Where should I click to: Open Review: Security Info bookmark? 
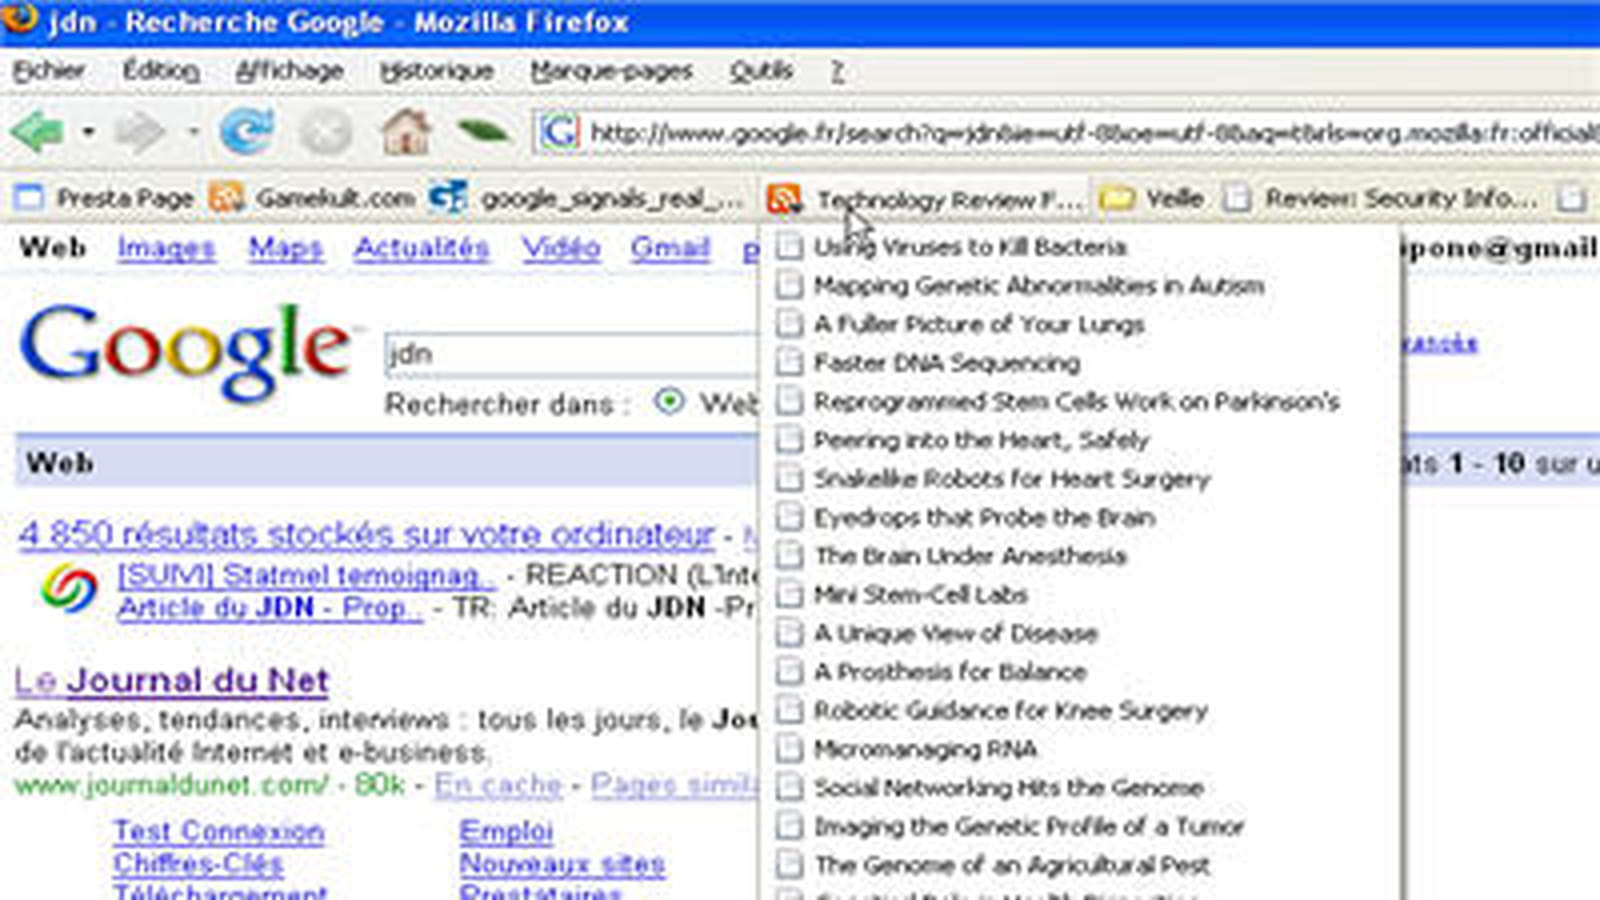click(x=1381, y=198)
